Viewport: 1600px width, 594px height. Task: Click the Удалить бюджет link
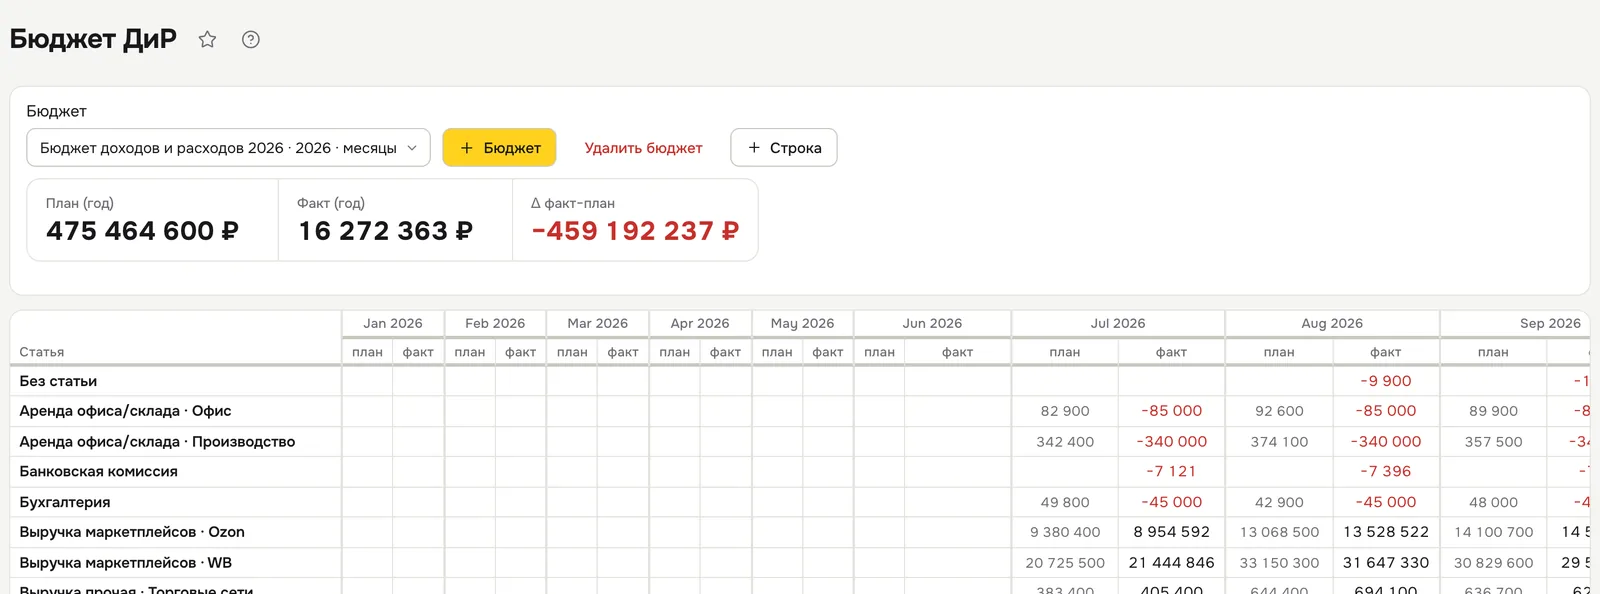point(643,148)
